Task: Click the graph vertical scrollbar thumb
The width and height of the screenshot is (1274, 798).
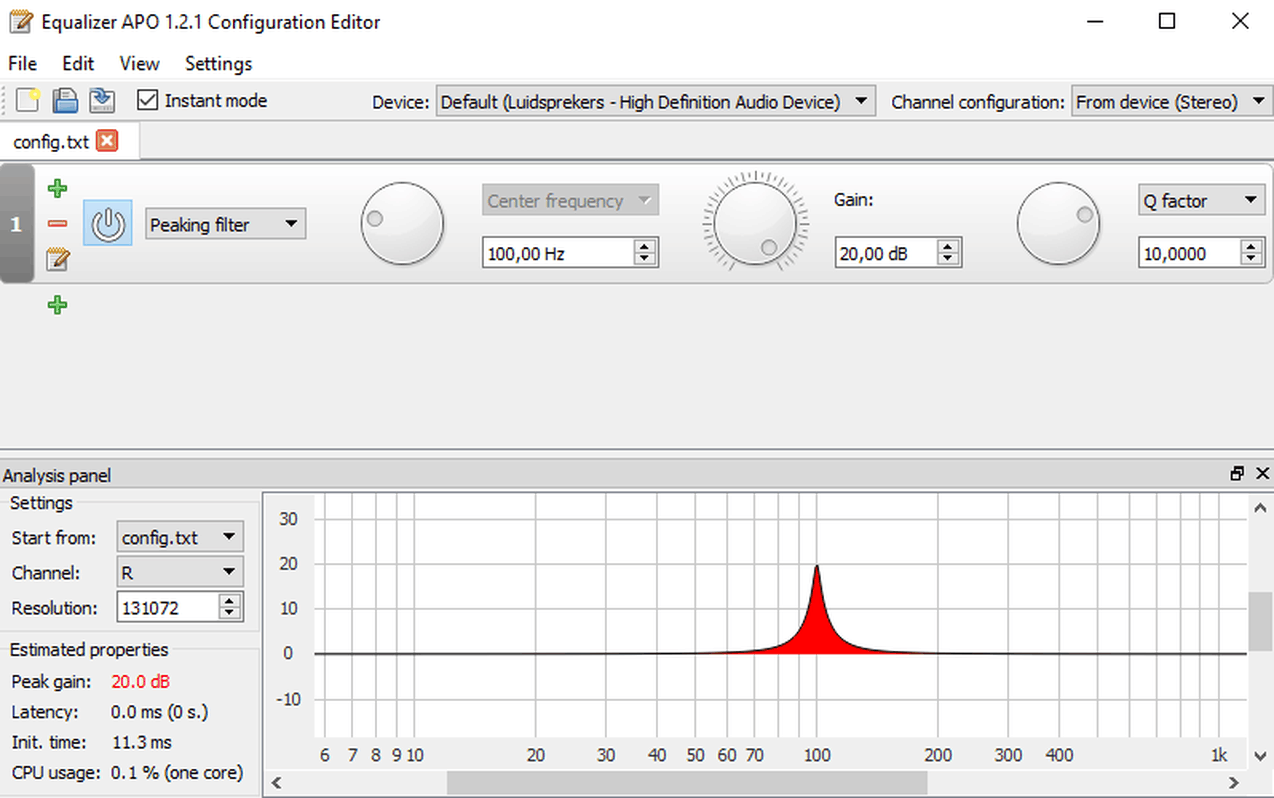Action: click(1260, 621)
